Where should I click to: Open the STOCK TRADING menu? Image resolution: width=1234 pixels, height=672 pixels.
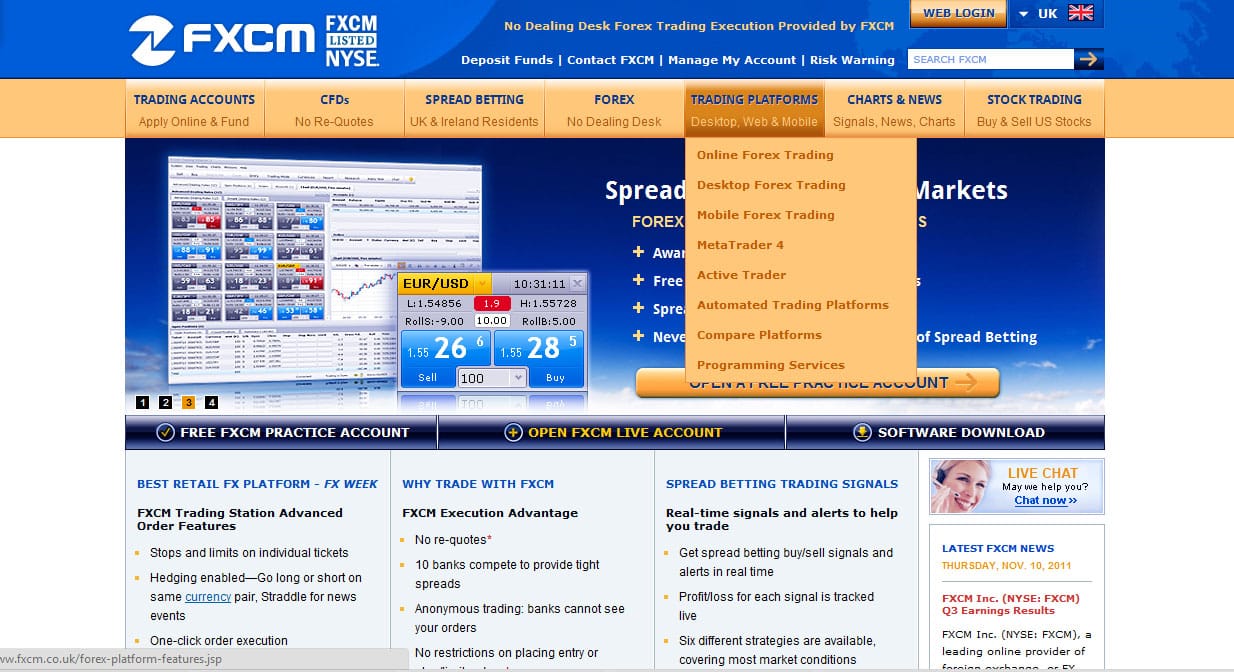point(1034,109)
